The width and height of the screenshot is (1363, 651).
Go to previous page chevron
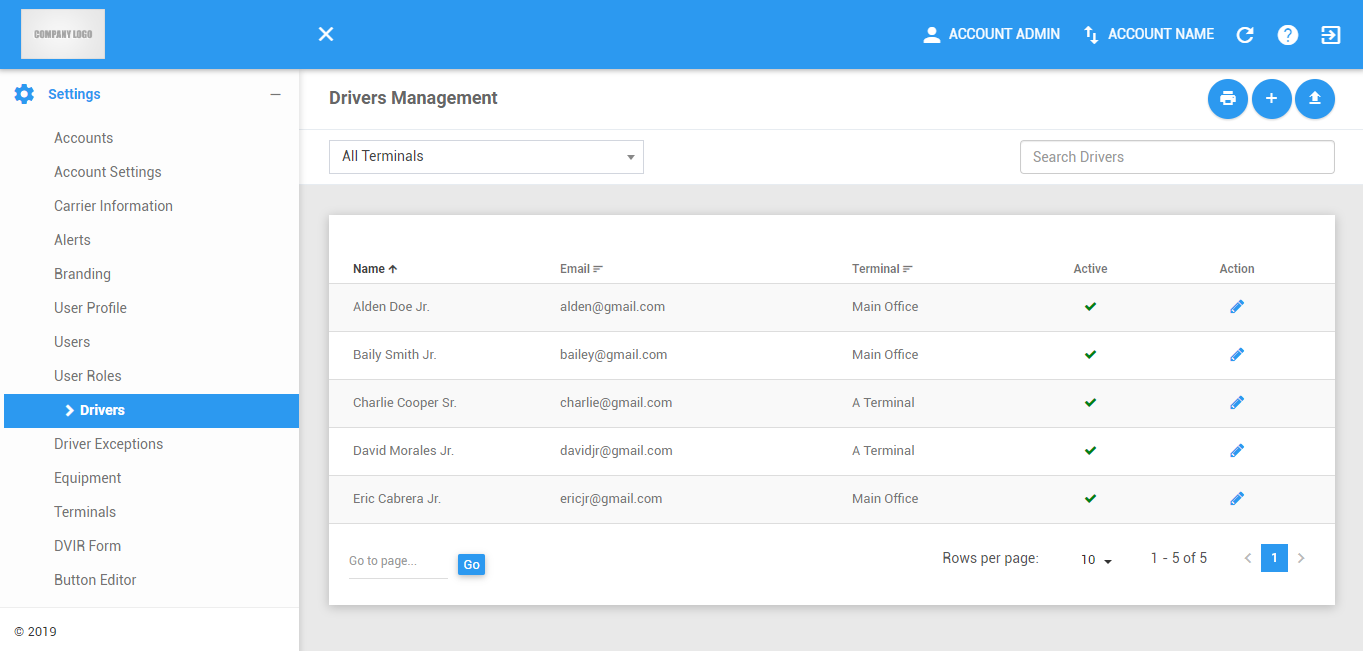[1248, 558]
